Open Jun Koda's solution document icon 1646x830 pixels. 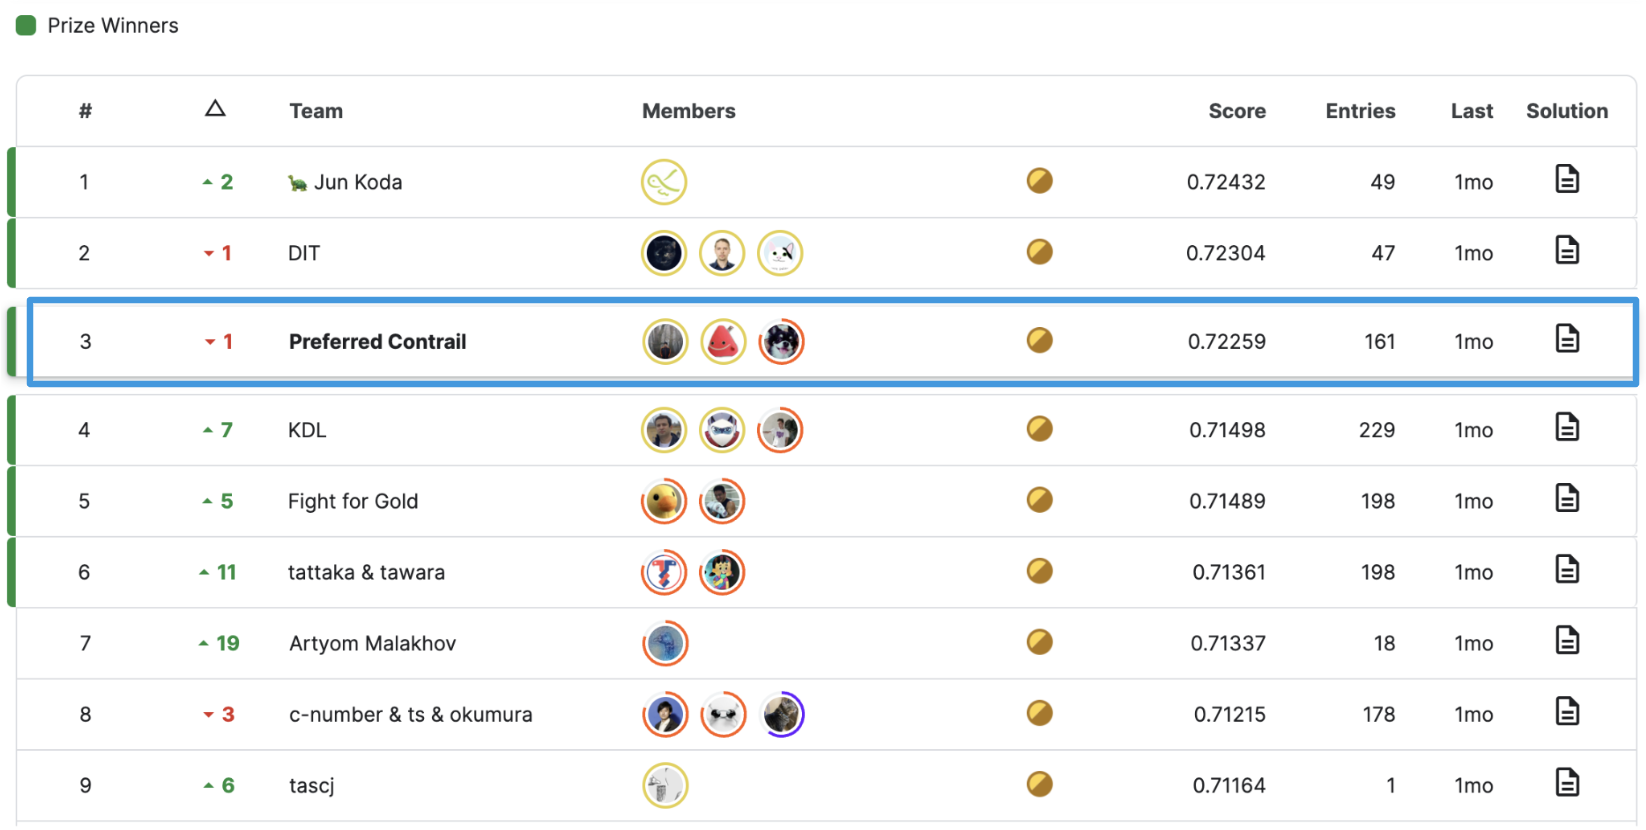tap(1567, 179)
